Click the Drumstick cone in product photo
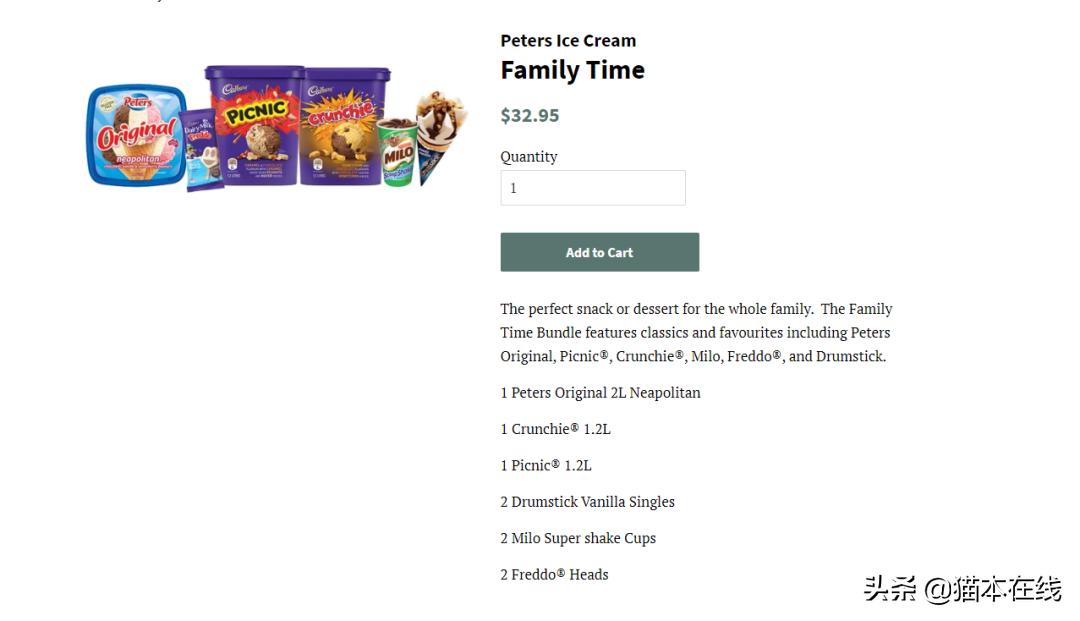The image size is (1080, 621). coord(439,133)
